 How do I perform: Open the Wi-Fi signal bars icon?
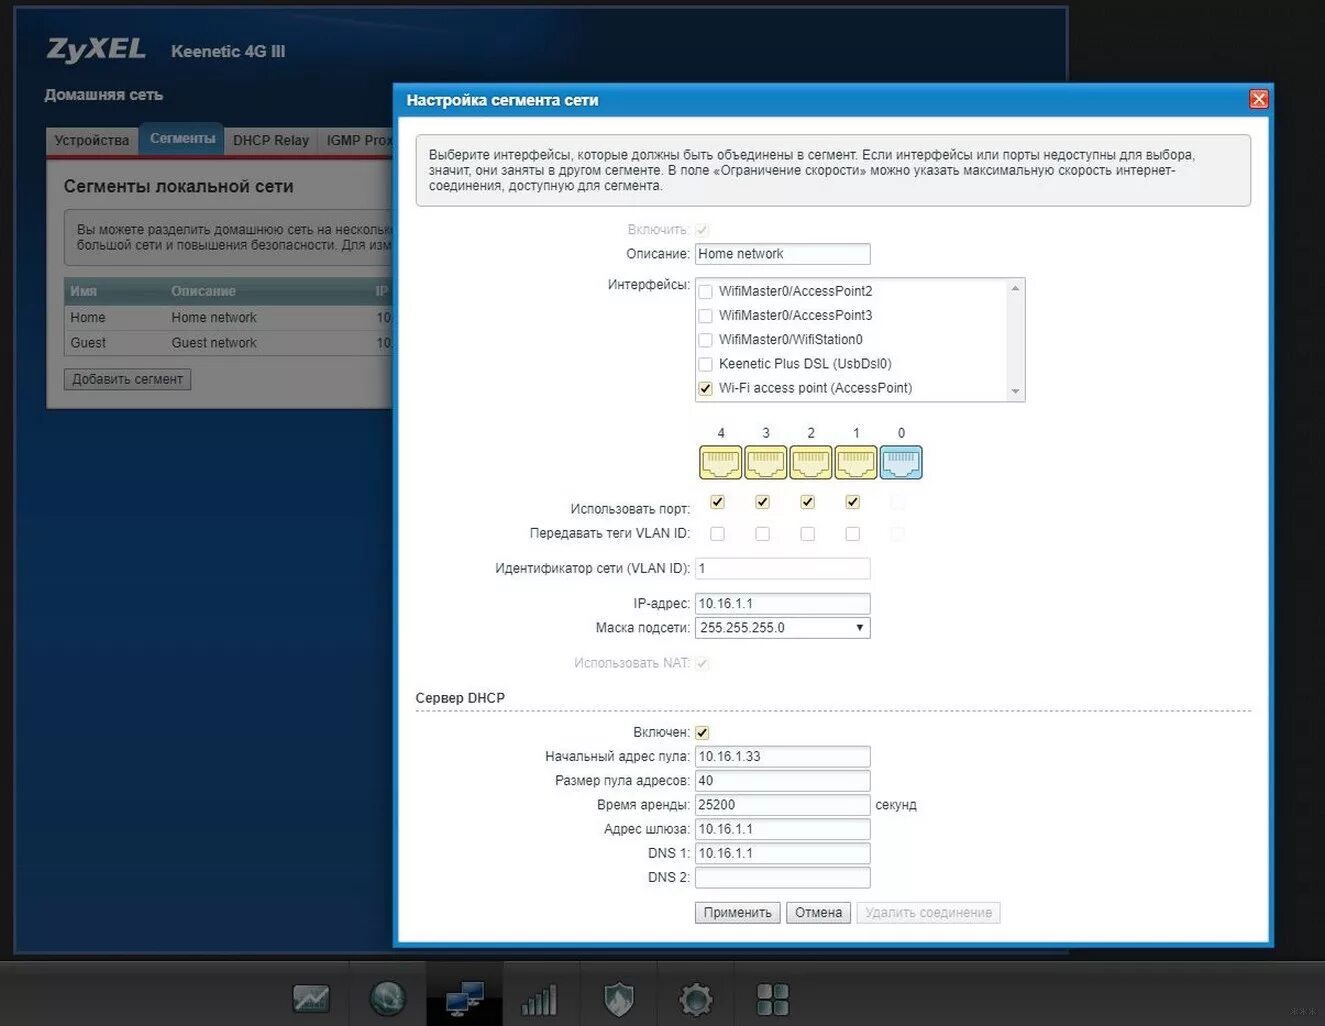(540, 998)
